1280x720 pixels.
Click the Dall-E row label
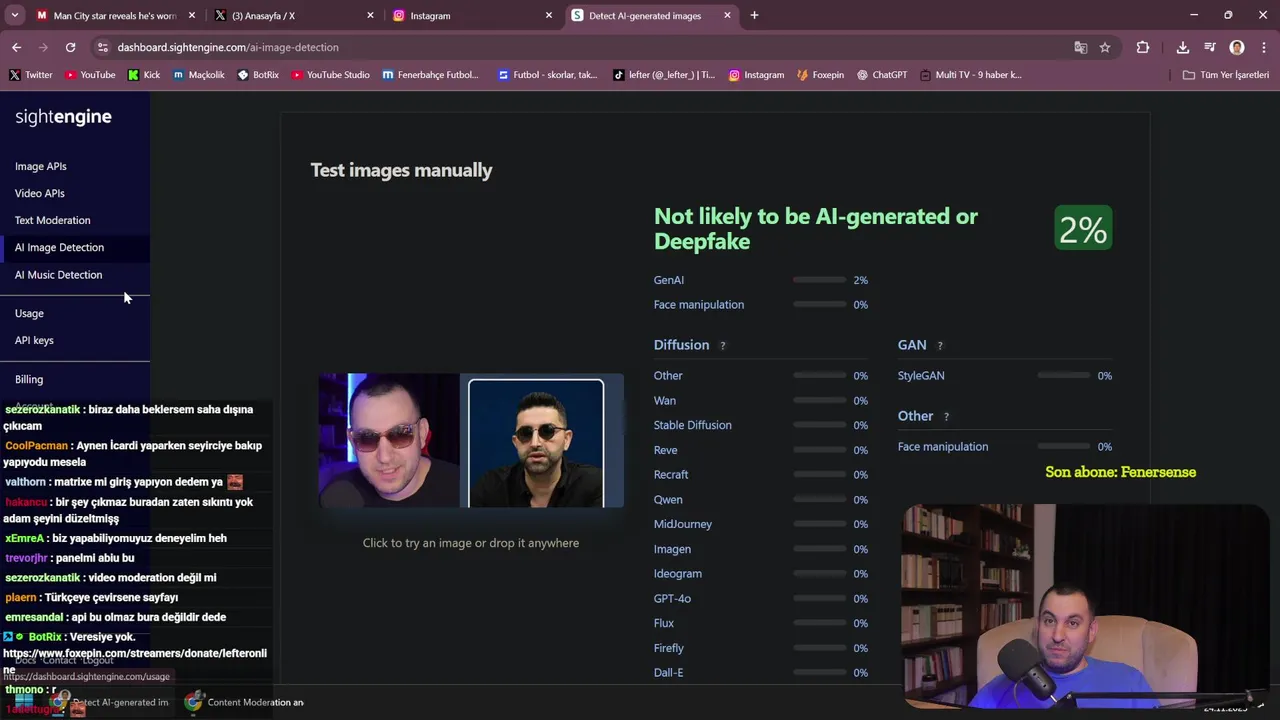click(x=668, y=673)
